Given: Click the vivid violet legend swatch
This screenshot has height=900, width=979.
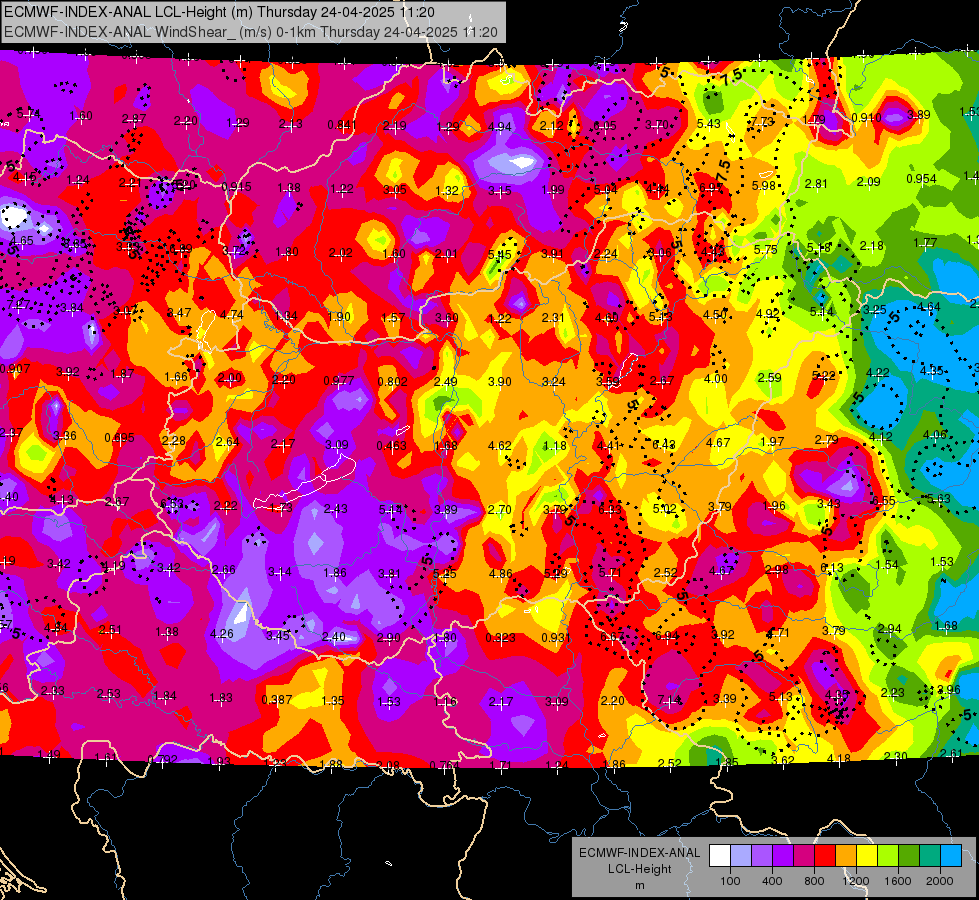Looking at the screenshot, I should coord(783,856).
